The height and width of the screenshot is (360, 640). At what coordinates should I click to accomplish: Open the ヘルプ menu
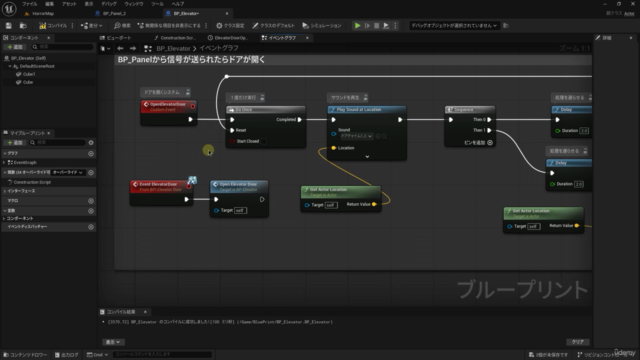pos(178,4)
